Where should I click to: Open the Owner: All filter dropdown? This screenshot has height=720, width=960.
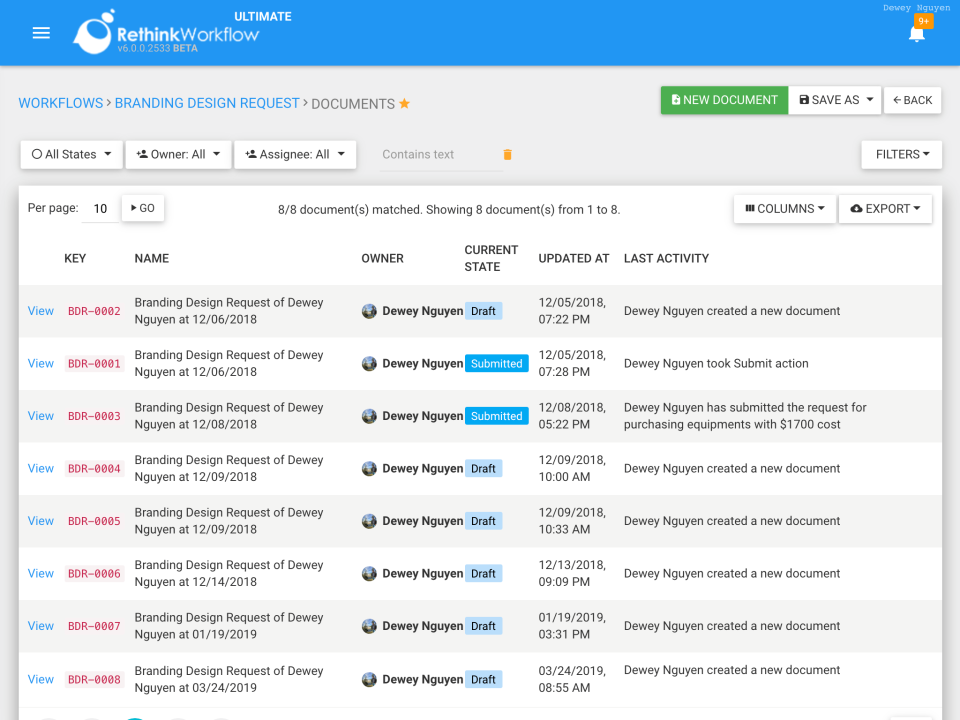tap(178, 154)
